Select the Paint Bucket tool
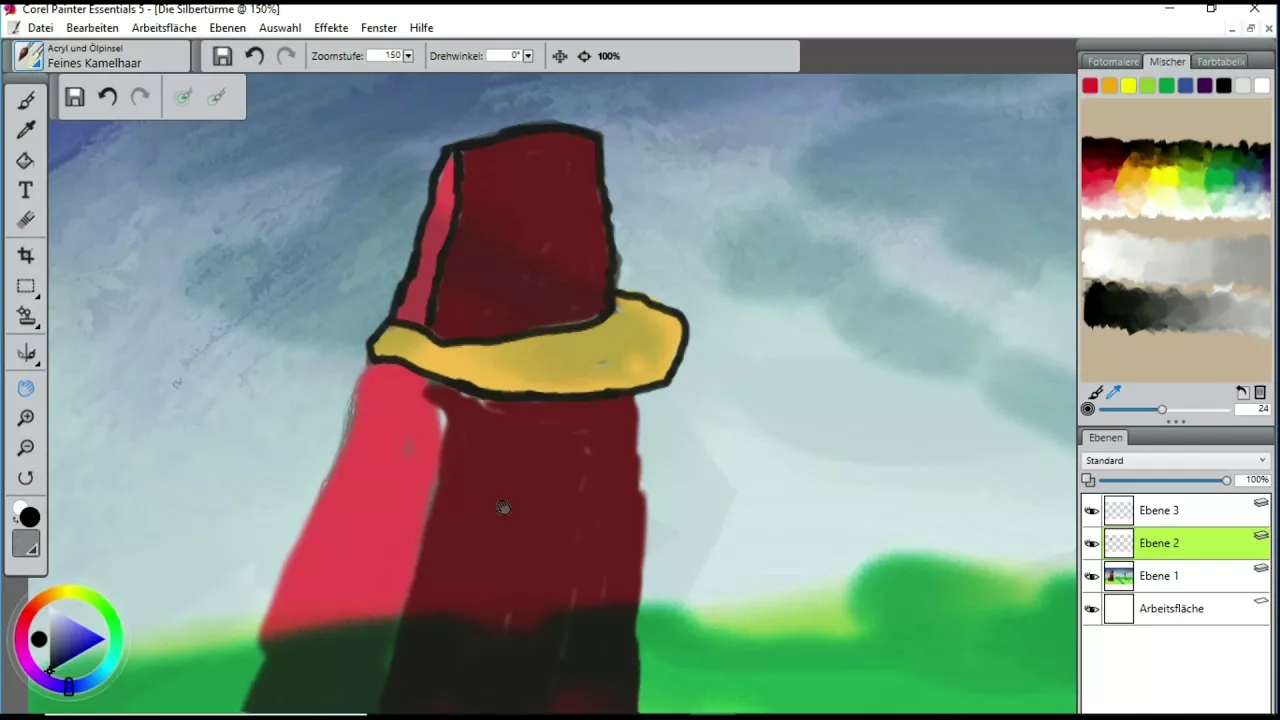The image size is (1280, 720). 26,160
